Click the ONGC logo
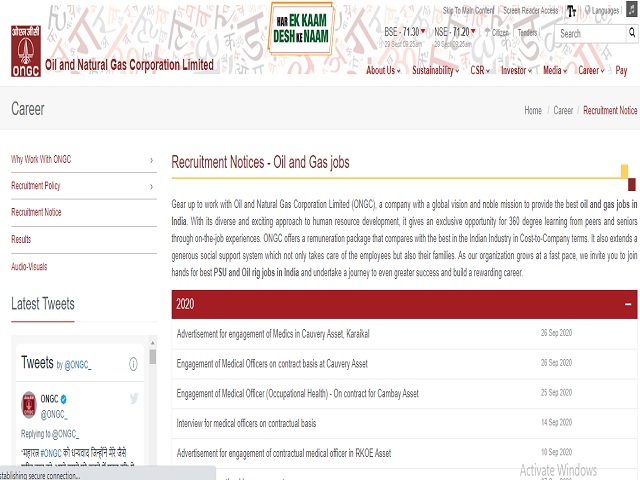 pyautogui.click(x=26, y=51)
